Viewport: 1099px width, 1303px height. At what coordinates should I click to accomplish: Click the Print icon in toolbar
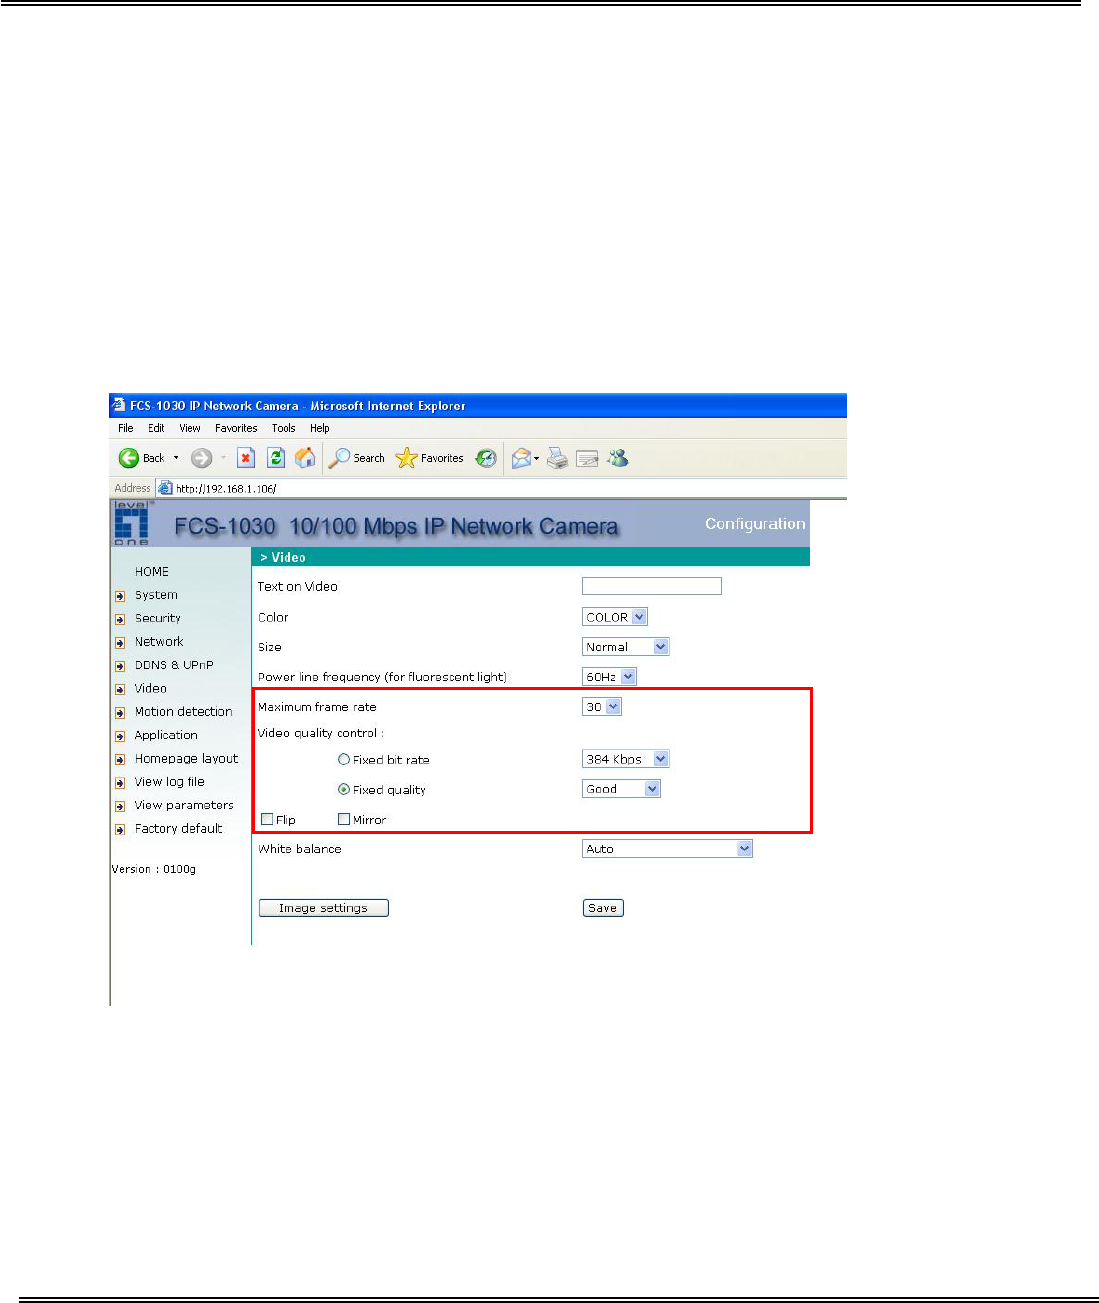[557, 458]
